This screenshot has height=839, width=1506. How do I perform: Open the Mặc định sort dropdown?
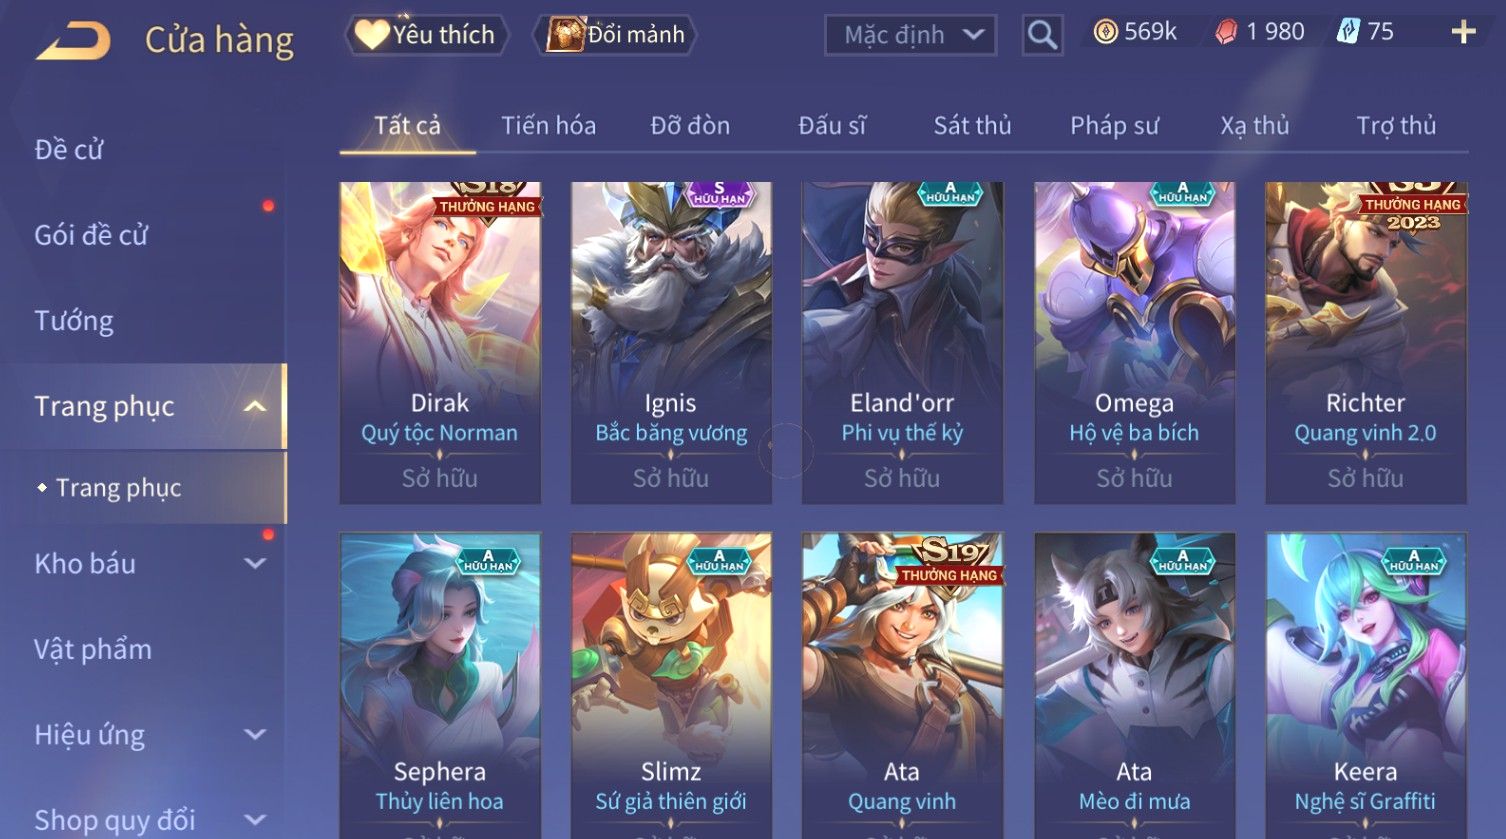pos(910,36)
